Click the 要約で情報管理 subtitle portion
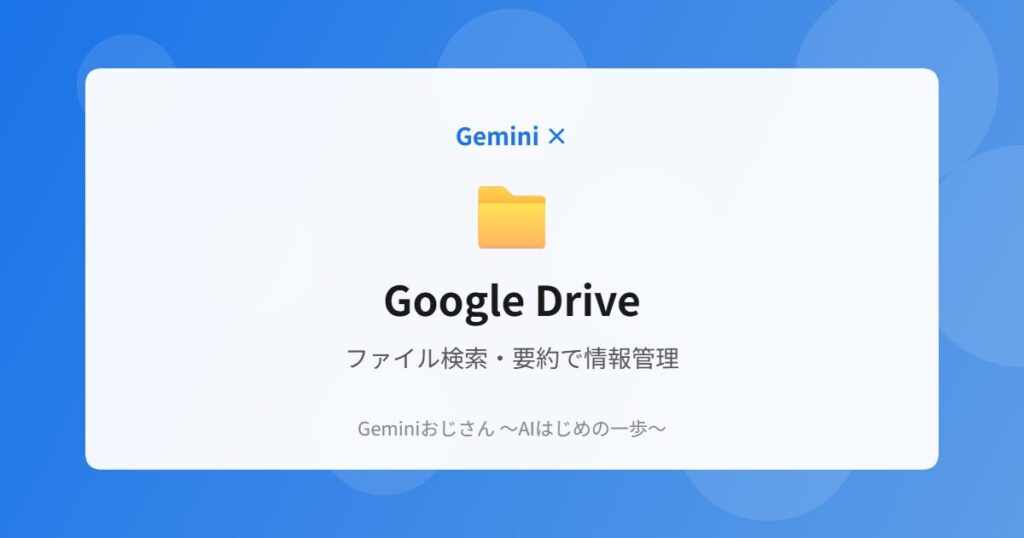Image resolution: width=1024 pixels, height=538 pixels. click(x=596, y=358)
